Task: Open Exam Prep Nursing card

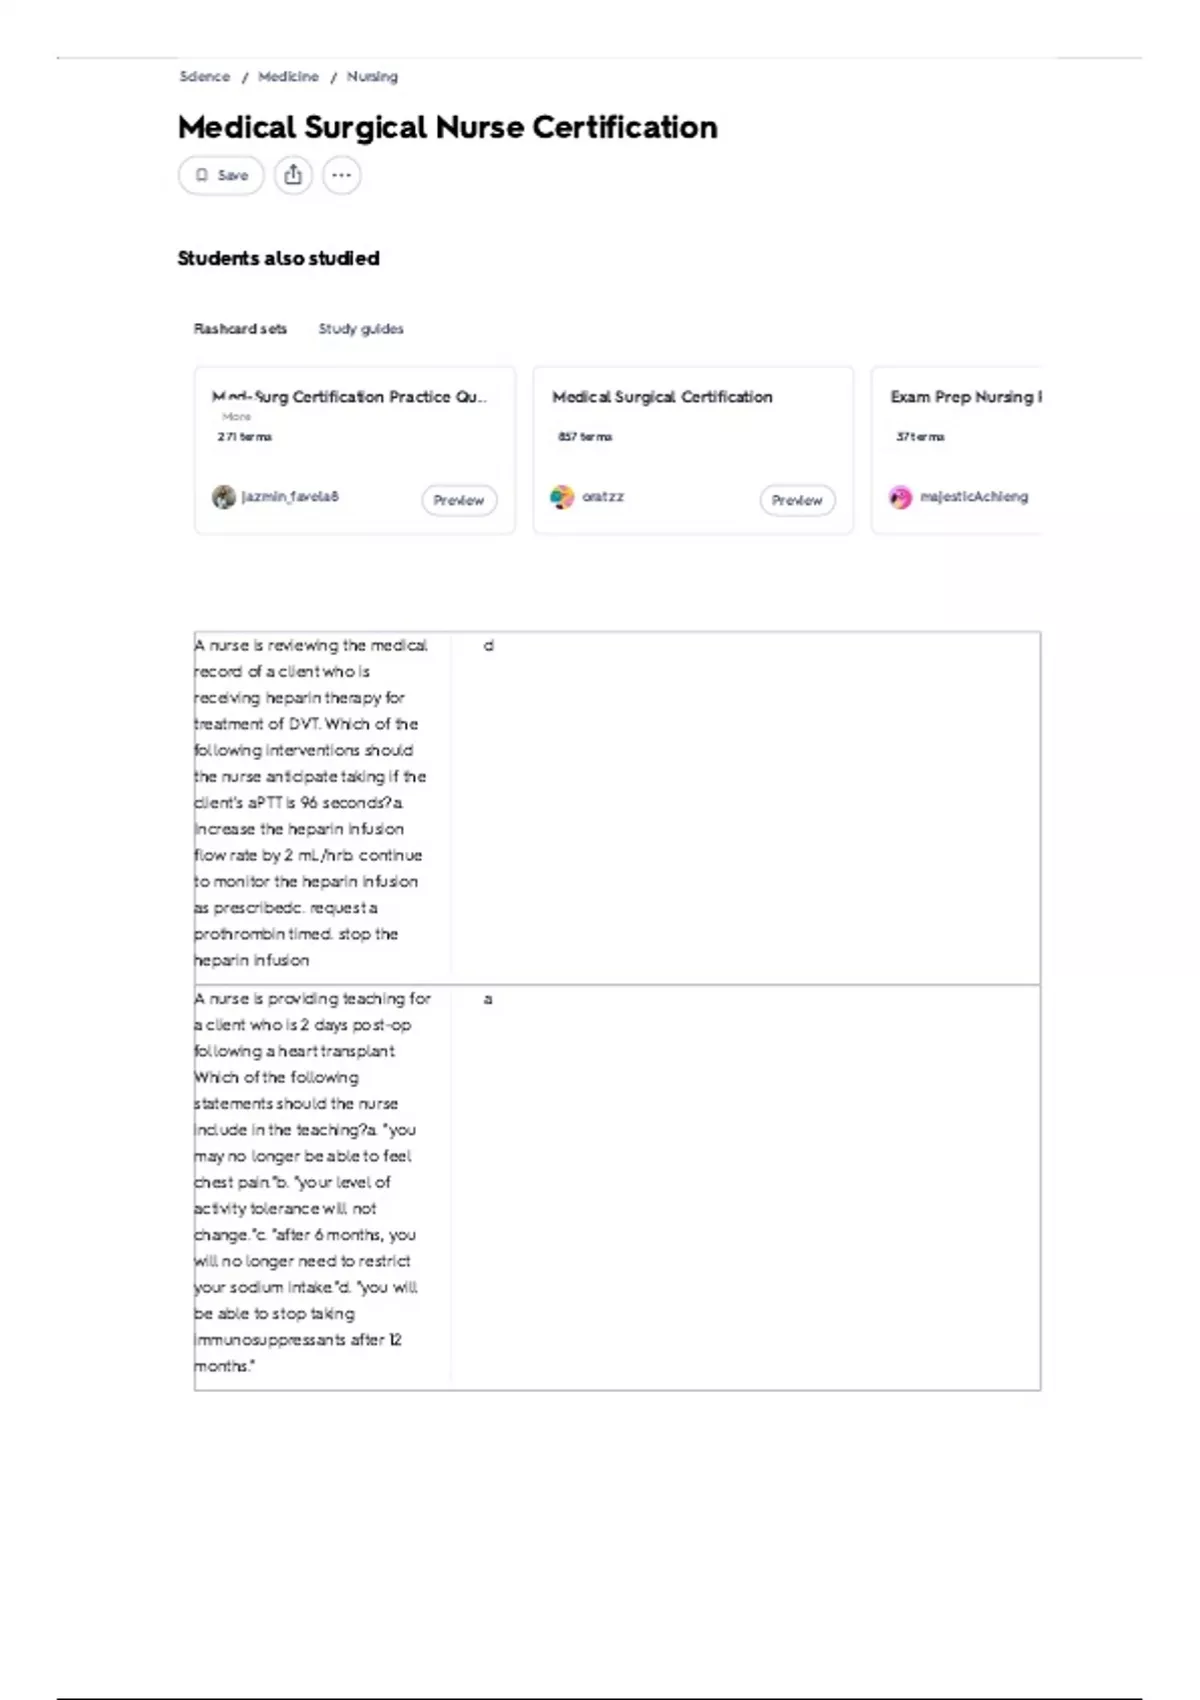Action: pyautogui.click(x=957, y=450)
